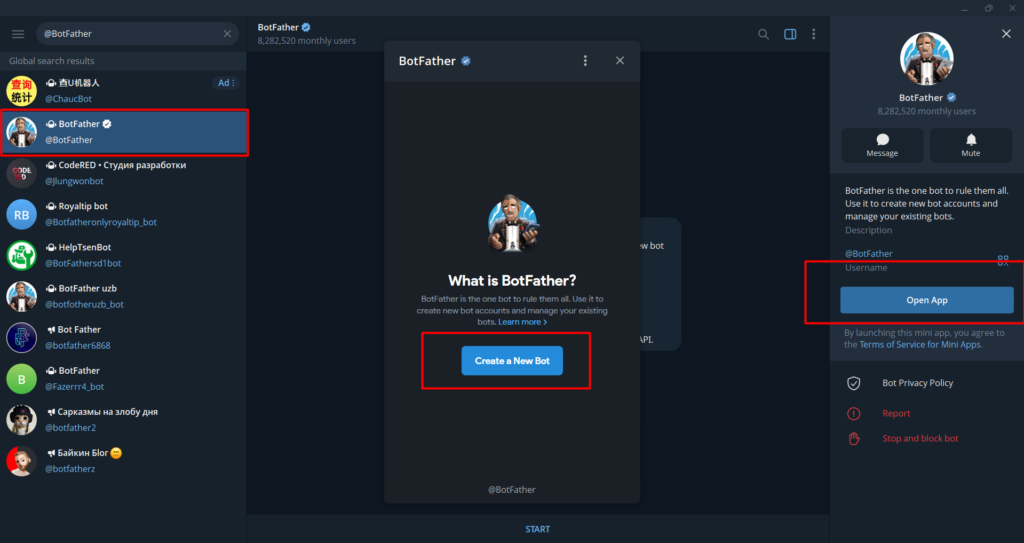This screenshot has width=1024, height=543.
Task: Open Terms of Service for Mini Apps
Action: (x=920, y=345)
